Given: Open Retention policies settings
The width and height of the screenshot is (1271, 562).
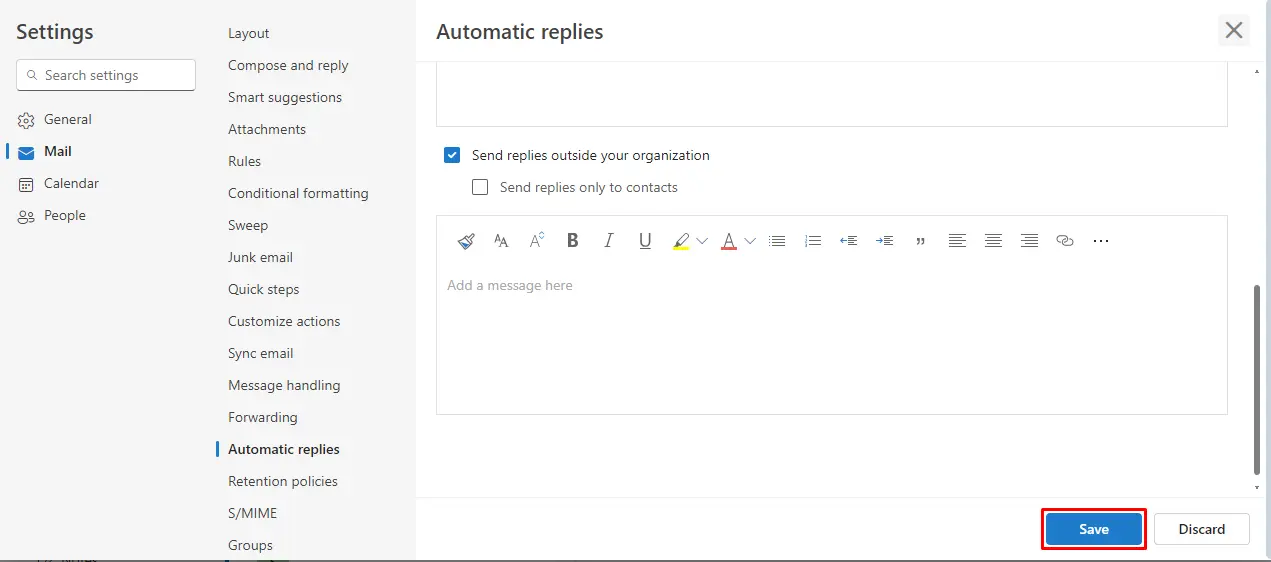Looking at the screenshot, I should (x=283, y=481).
